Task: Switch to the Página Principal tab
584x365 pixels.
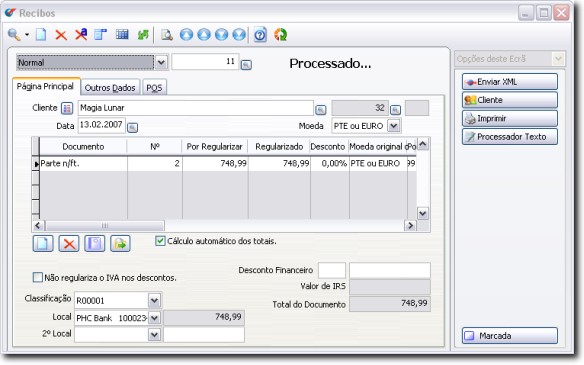Action: (x=46, y=87)
